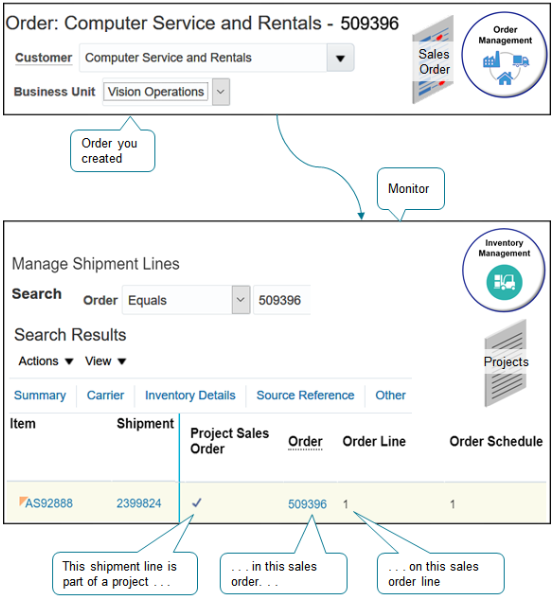Open order link 509396 in results
The image size is (554, 597).
pos(307,504)
